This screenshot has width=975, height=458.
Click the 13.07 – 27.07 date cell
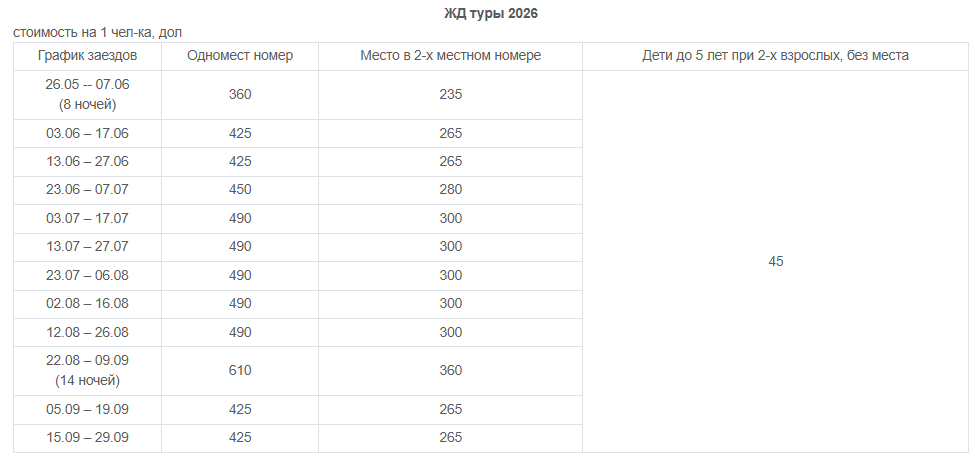pyautogui.click(x=88, y=247)
